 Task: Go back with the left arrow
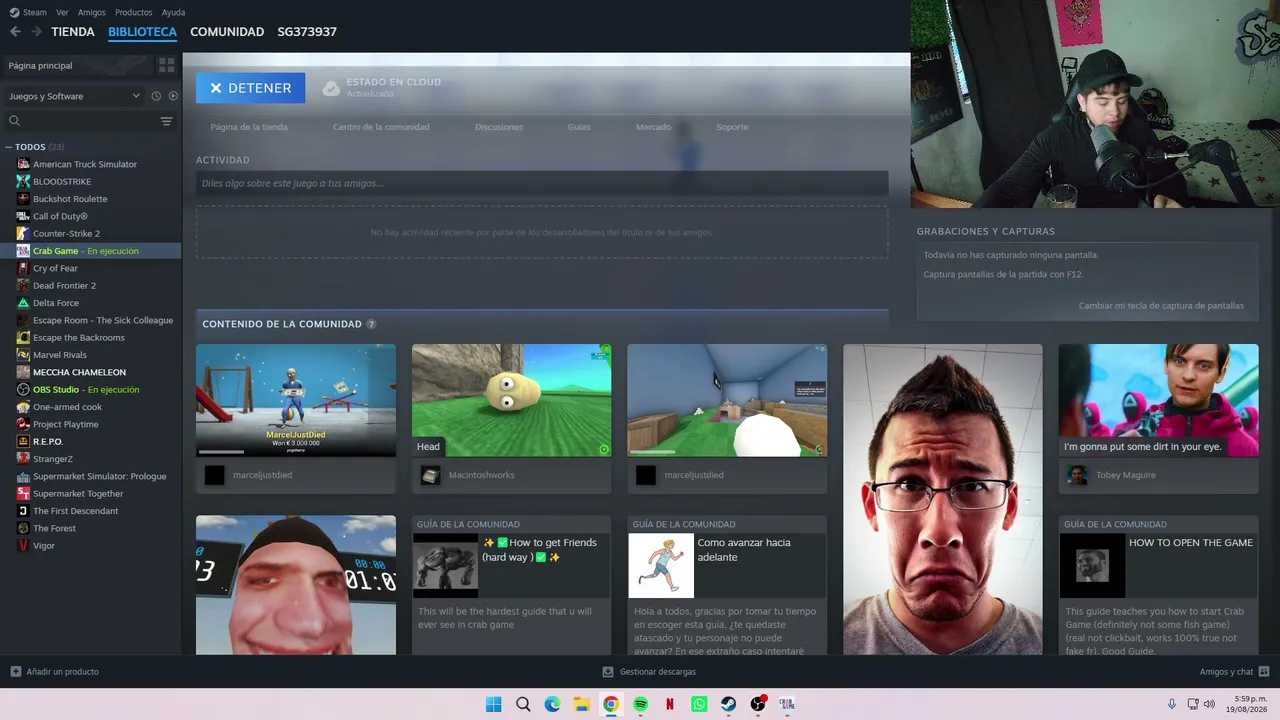pyautogui.click(x=15, y=32)
